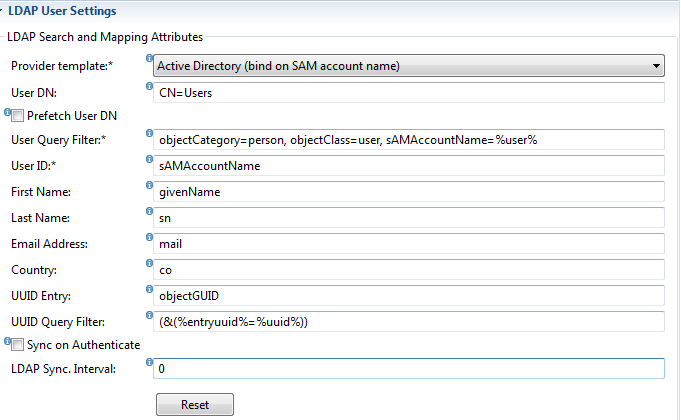Image resolution: width=681 pixels, height=420 pixels.
Task: Click info icon for UUID Entry
Action: [149, 289]
